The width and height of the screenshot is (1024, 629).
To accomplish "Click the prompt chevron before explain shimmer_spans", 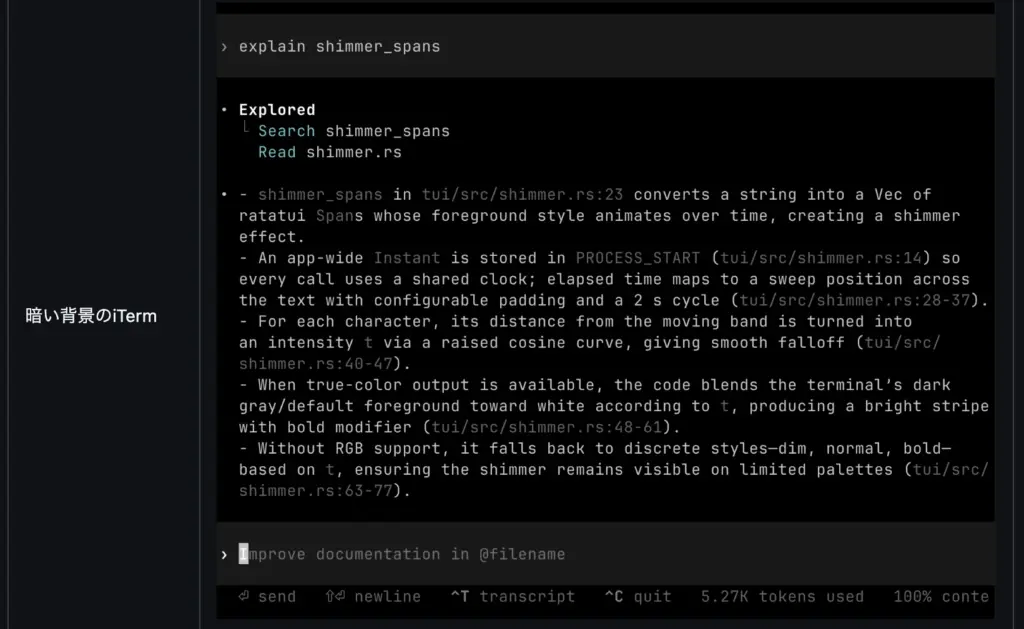I will click(x=225, y=47).
